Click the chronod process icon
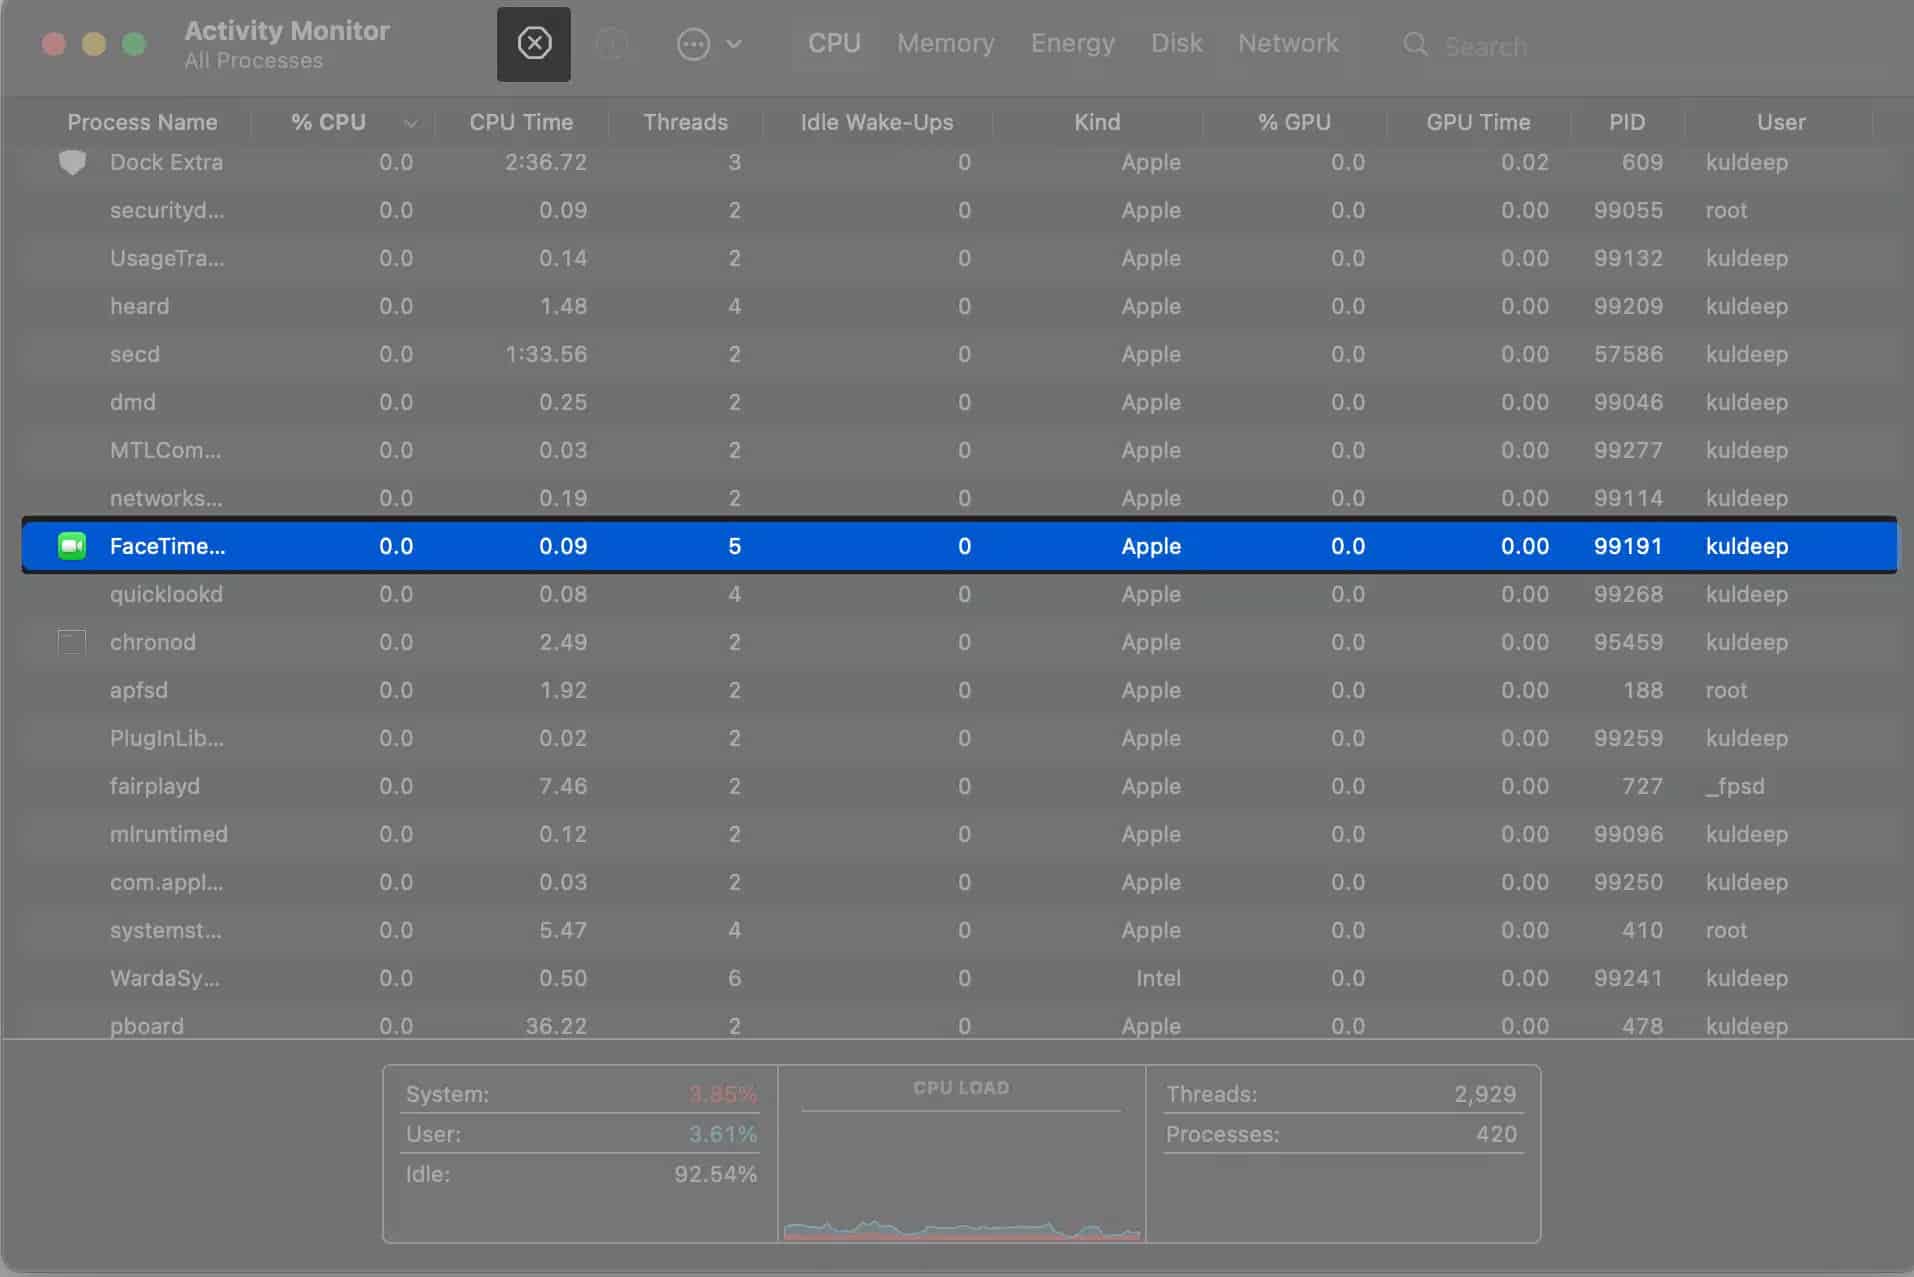The image size is (1914, 1277). tap(72, 642)
